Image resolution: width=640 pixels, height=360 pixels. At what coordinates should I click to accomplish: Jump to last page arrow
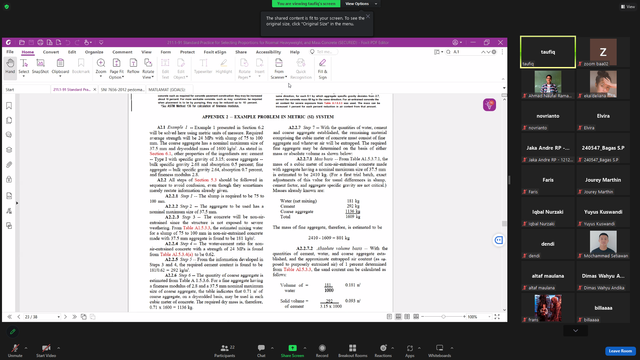pos(74,317)
